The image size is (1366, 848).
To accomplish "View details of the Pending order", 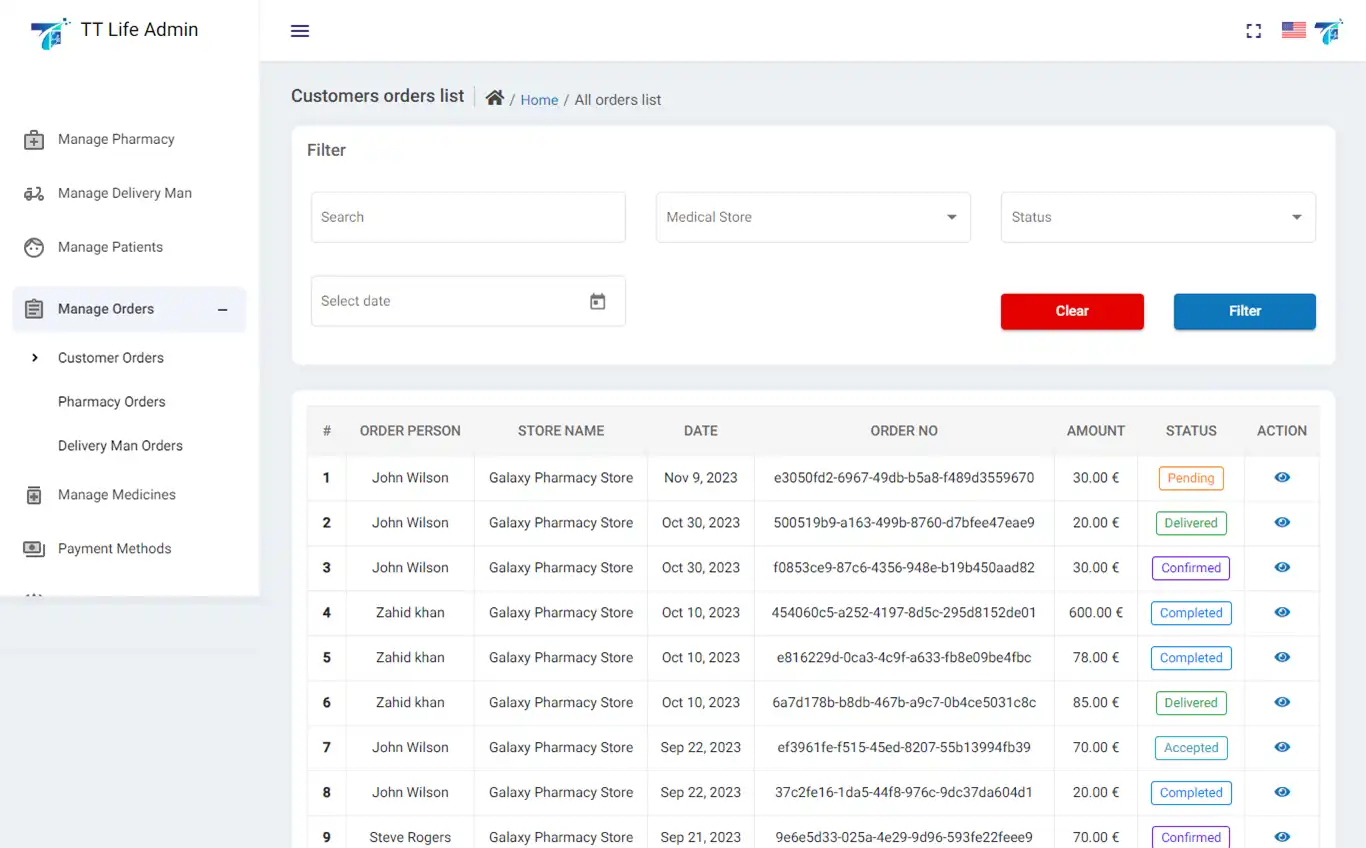I will [x=1281, y=477].
